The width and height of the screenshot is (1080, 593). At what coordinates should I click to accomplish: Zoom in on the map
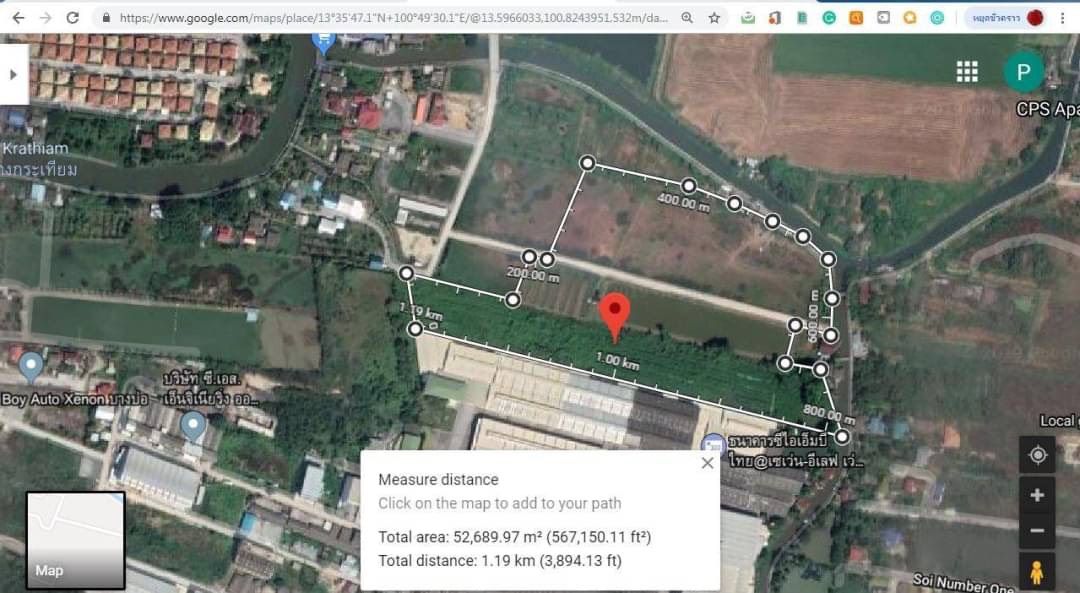coord(1037,495)
